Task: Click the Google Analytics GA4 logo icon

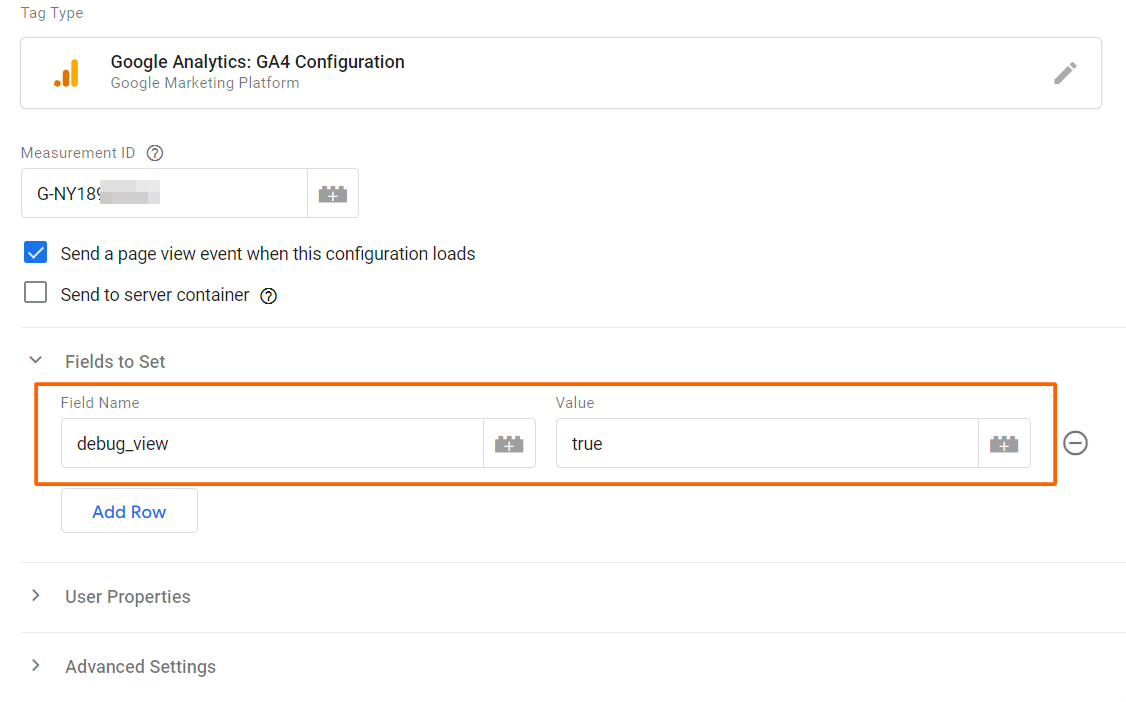Action: 66,72
